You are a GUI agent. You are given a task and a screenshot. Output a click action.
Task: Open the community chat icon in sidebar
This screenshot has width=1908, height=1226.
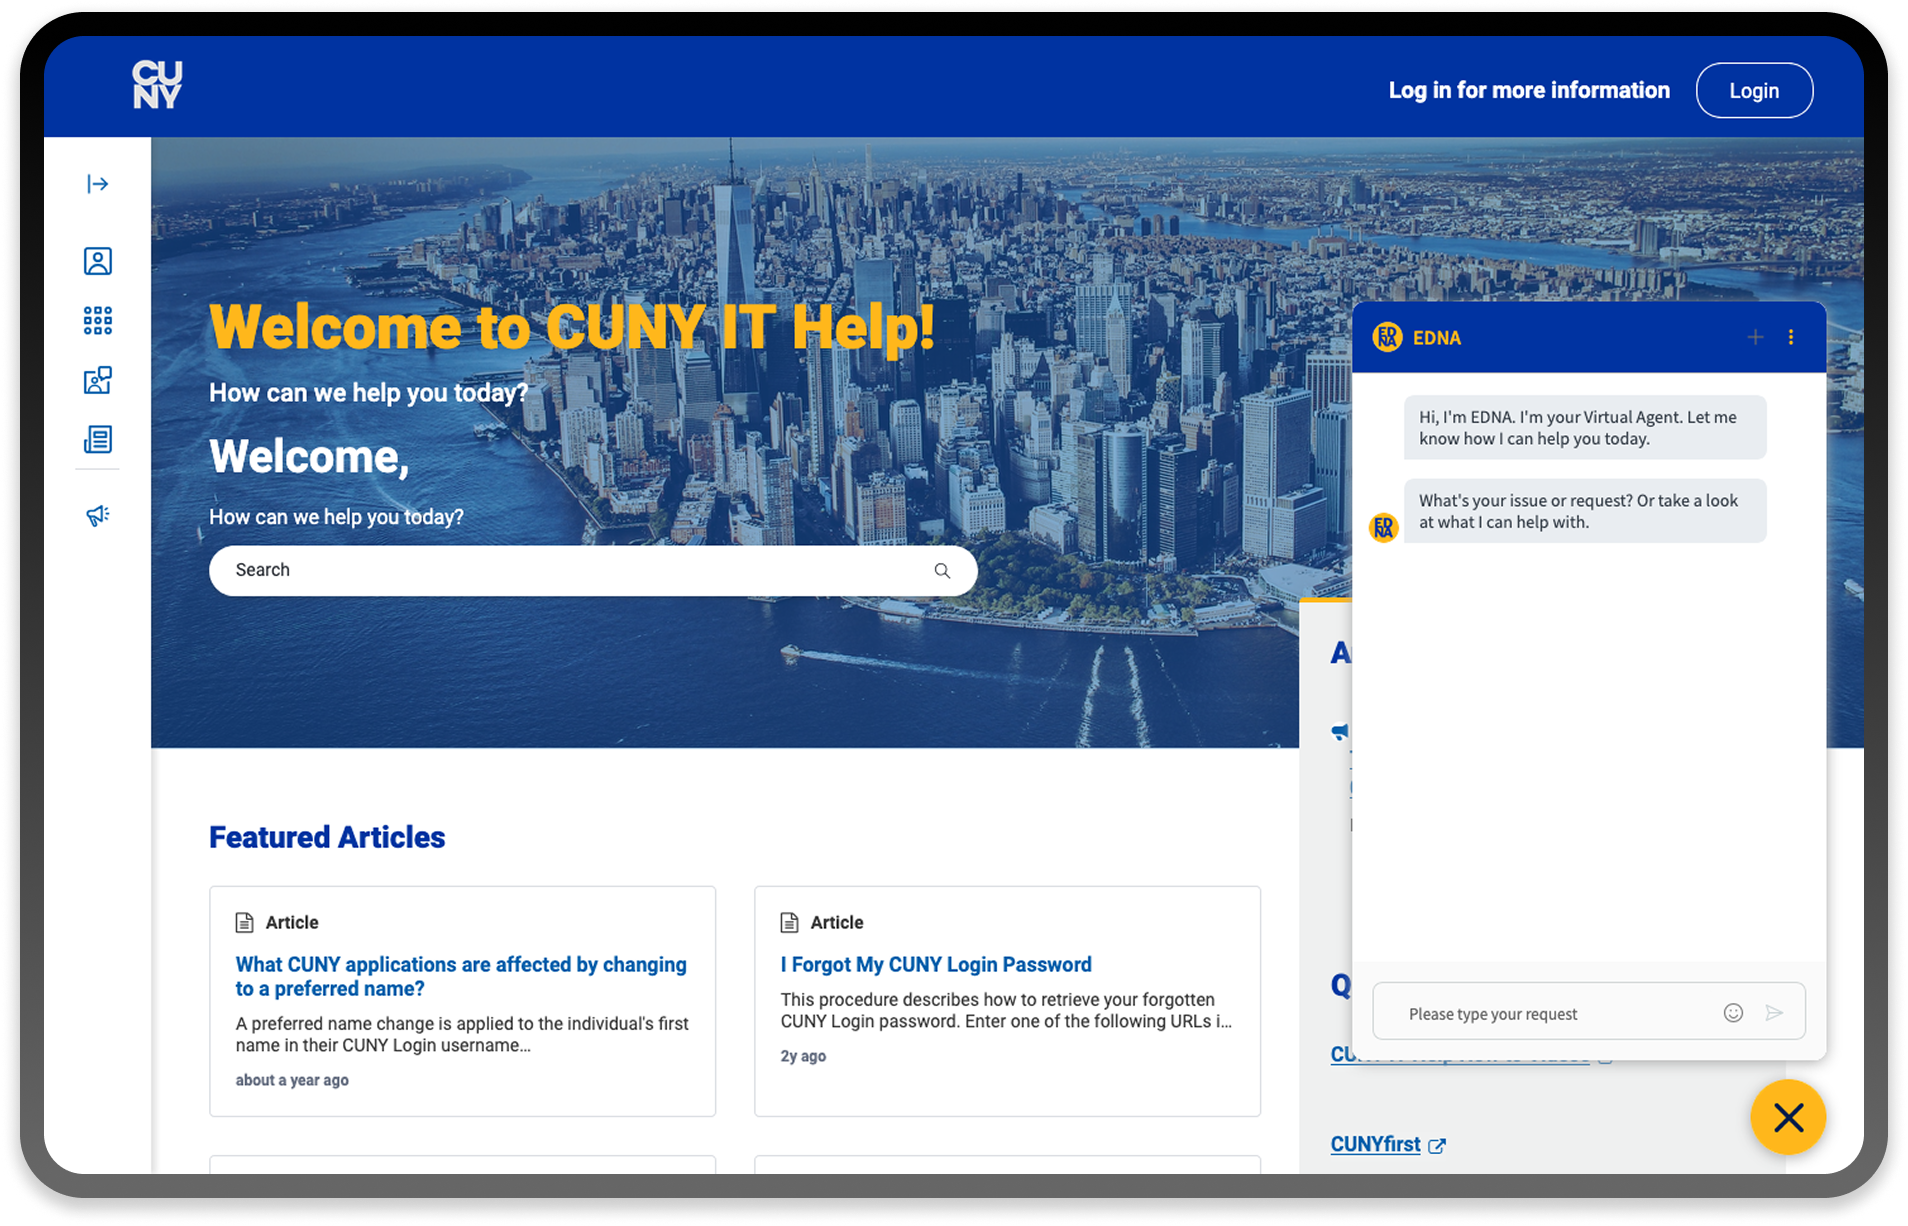(98, 380)
